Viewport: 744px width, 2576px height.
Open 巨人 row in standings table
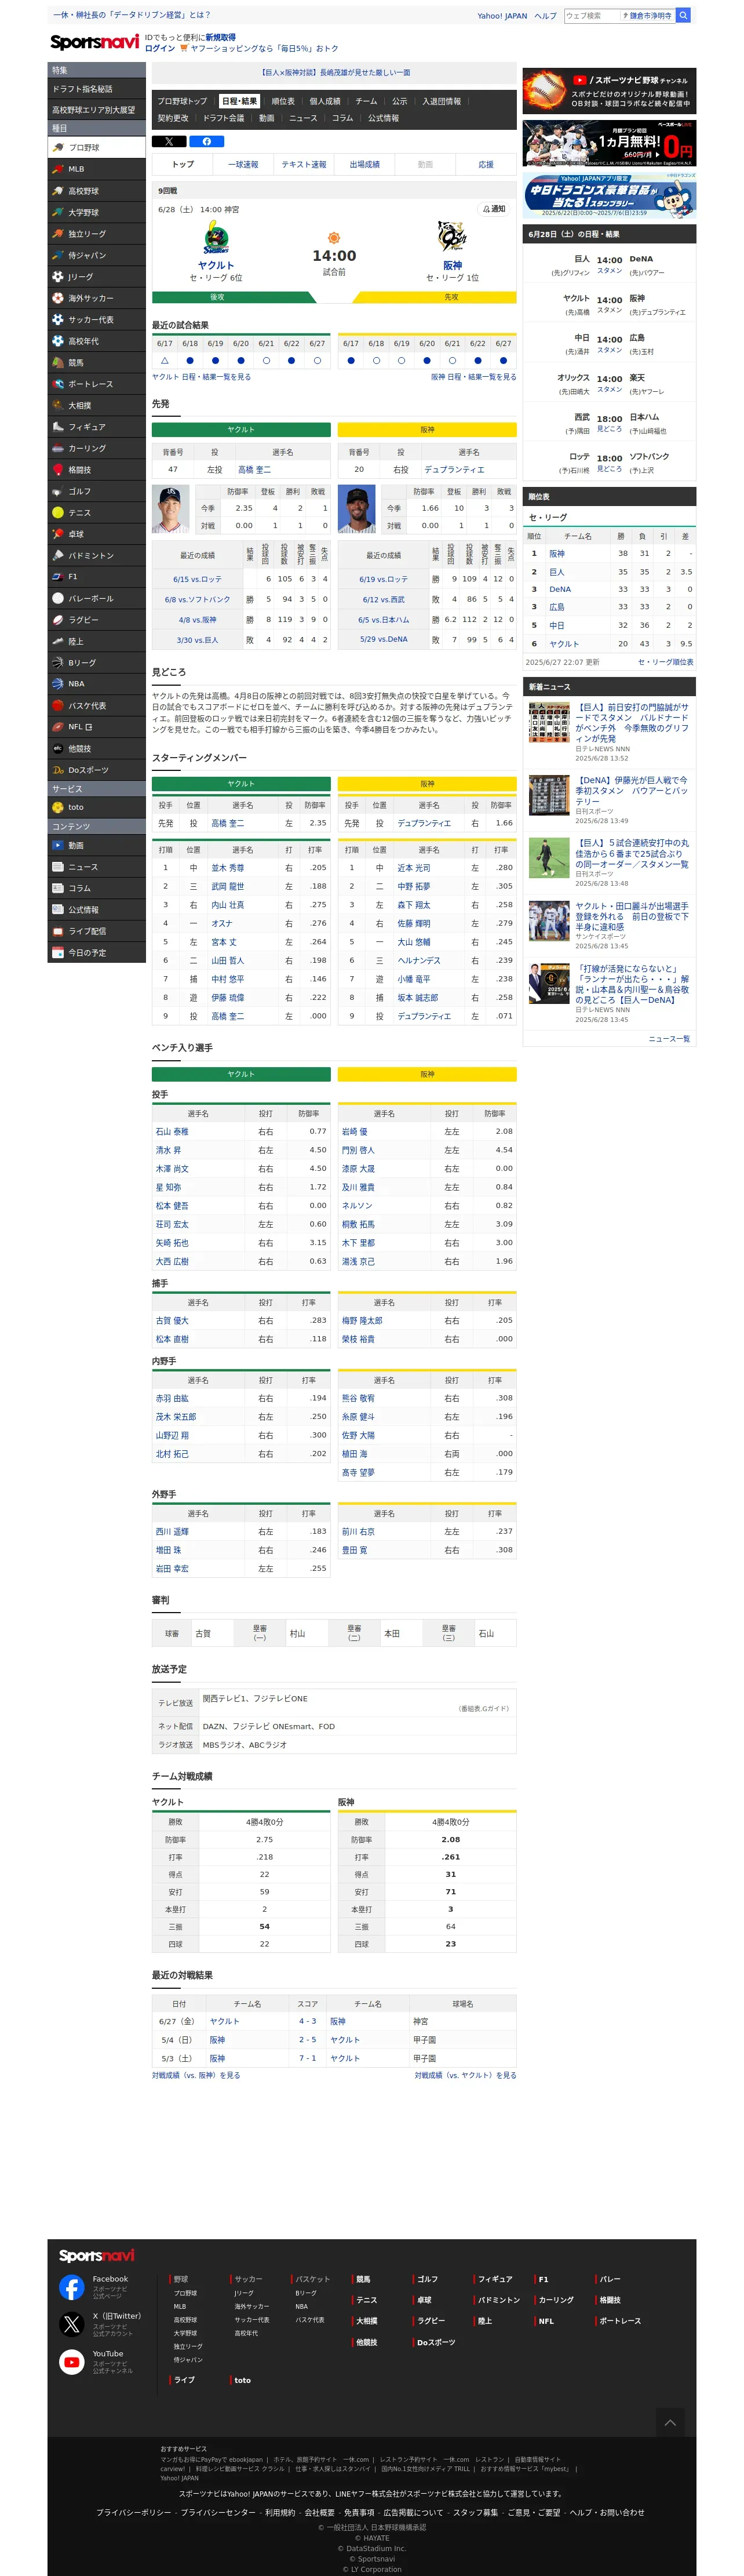click(x=609, y=571)
